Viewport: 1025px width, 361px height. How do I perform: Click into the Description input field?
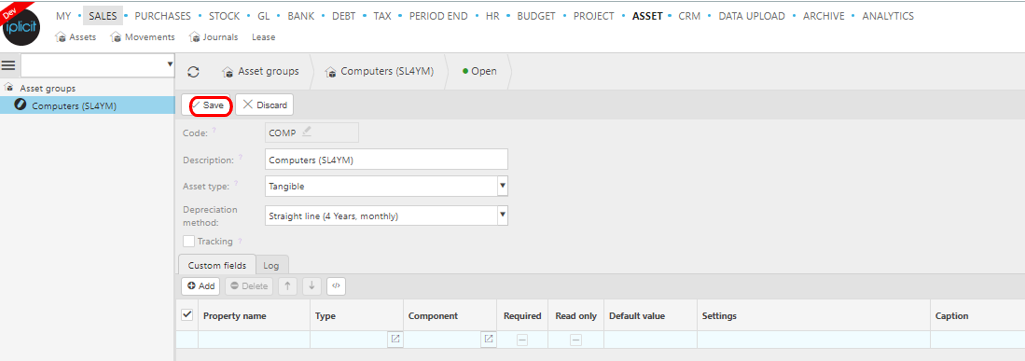[386, 160]
